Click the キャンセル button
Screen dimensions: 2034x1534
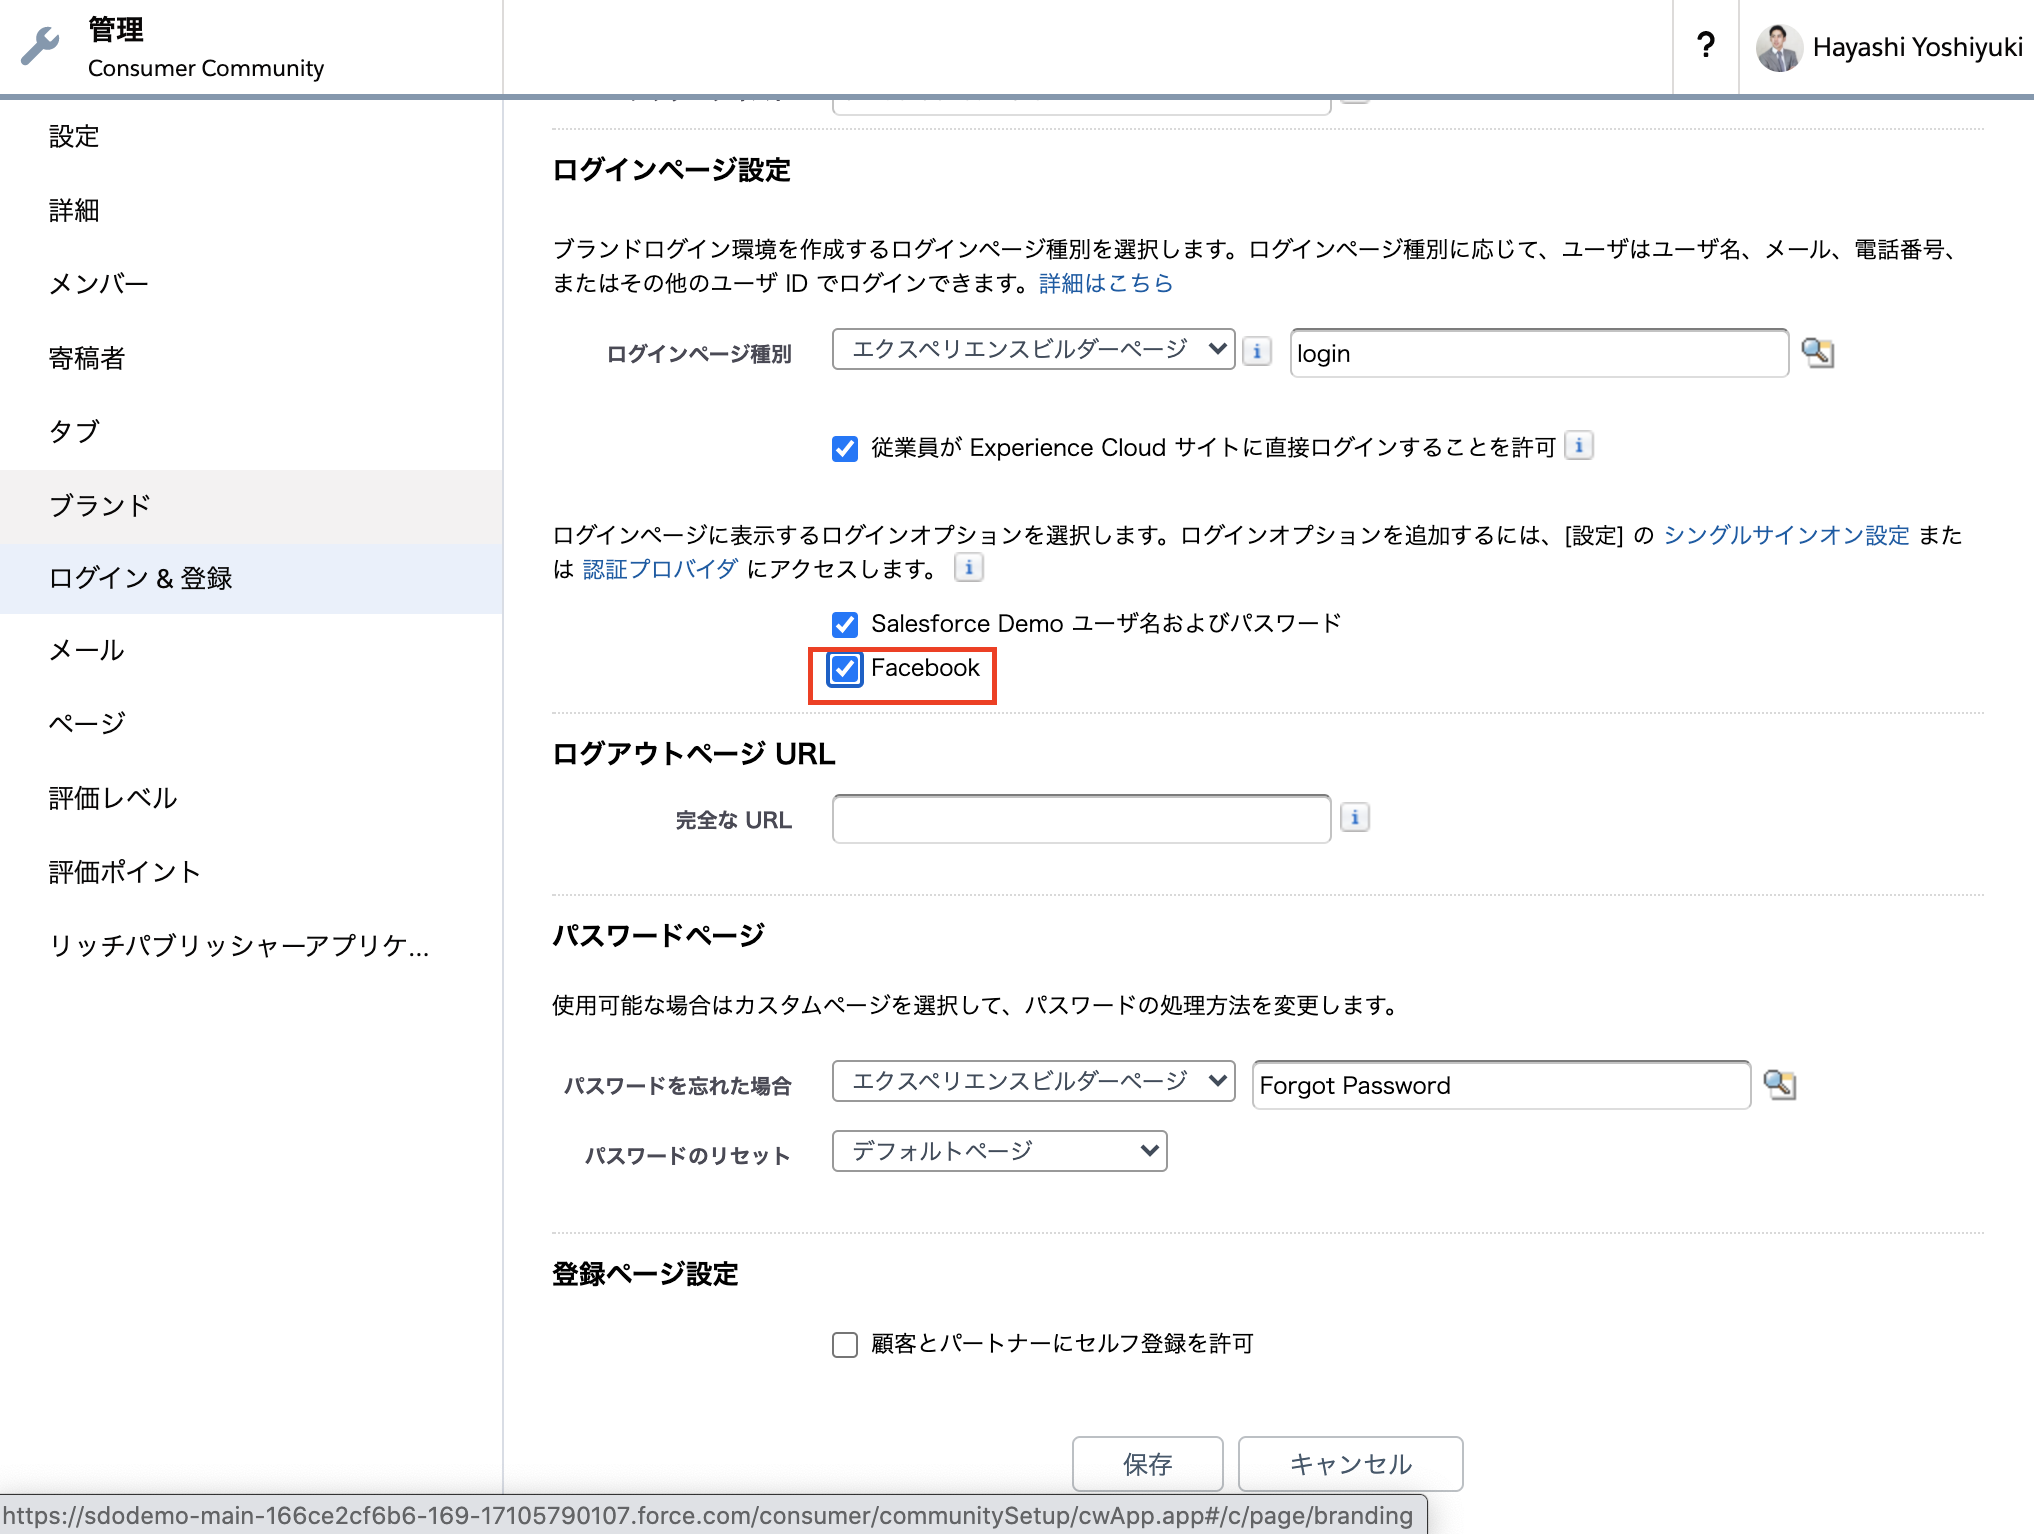[x=1350, y=1464]
